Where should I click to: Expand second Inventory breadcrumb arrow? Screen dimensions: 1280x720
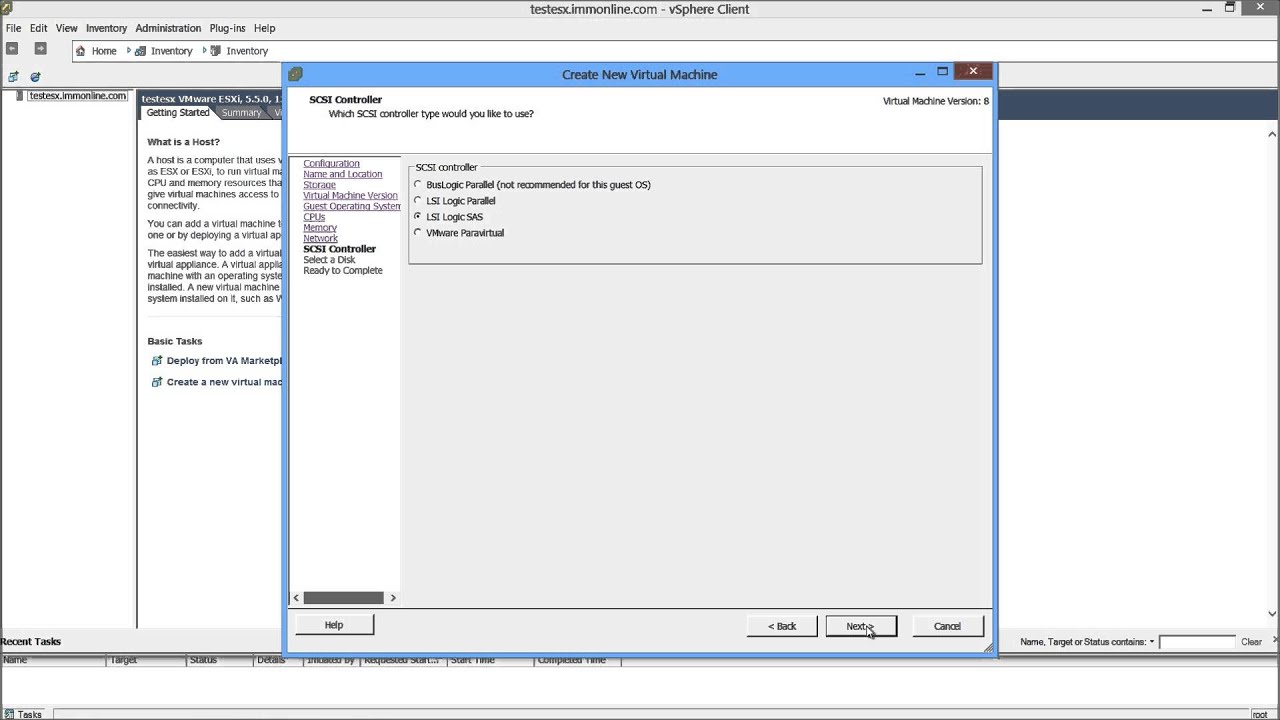point(204,50)
